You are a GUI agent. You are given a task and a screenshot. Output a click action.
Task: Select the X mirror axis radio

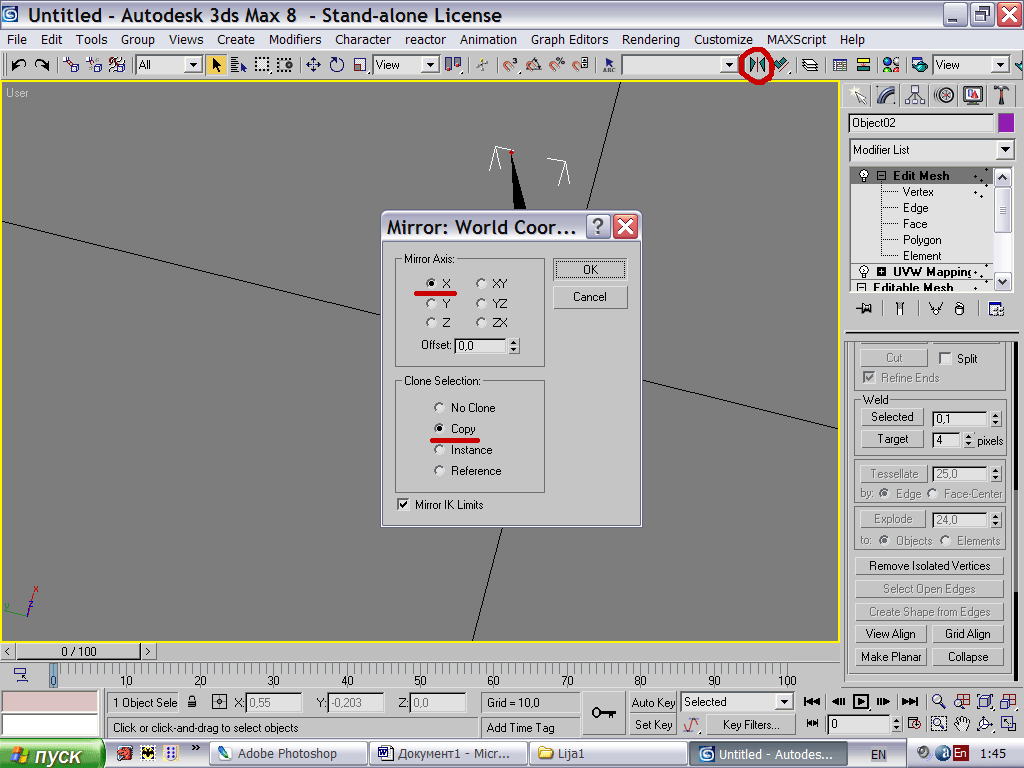point(431,283)
